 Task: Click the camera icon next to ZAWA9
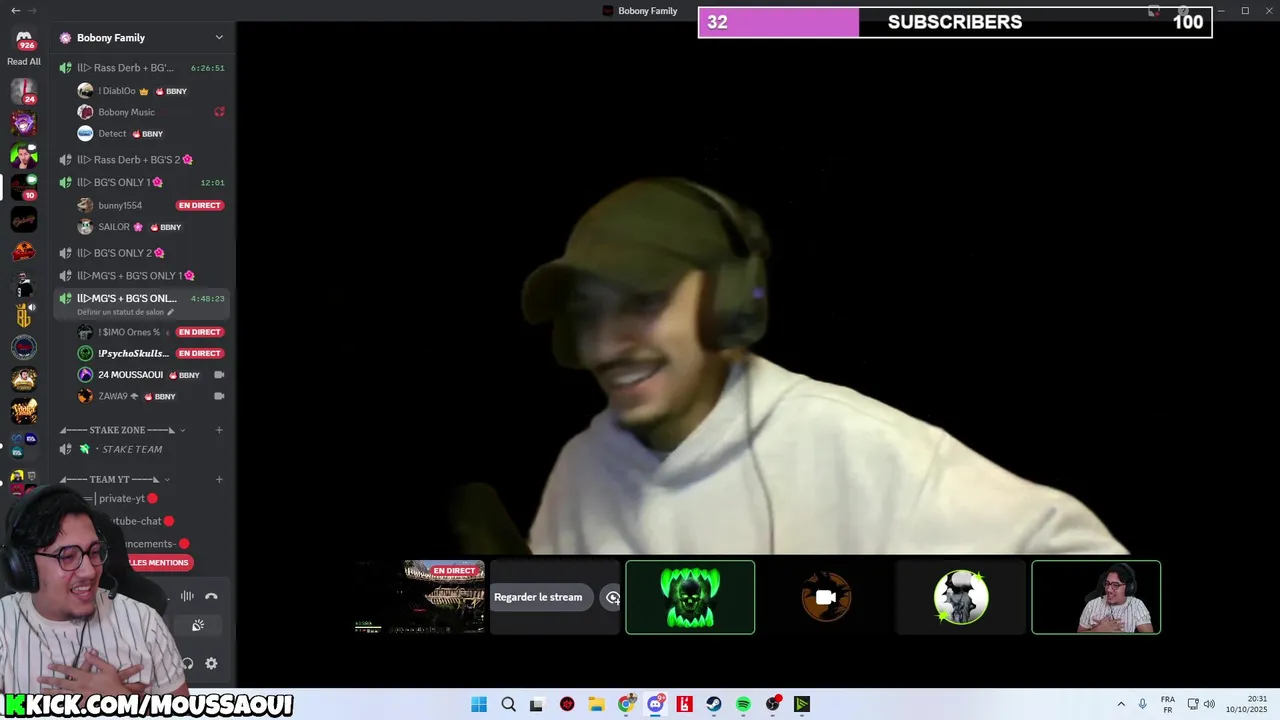pos(219,396)
